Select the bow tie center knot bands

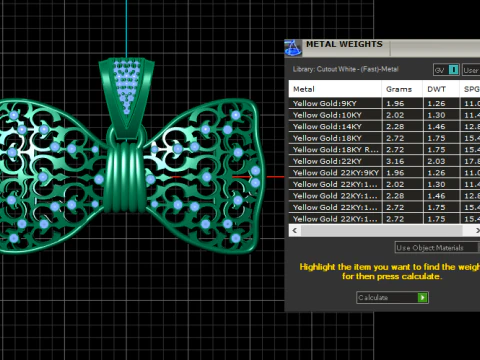[x=125, y=177]
